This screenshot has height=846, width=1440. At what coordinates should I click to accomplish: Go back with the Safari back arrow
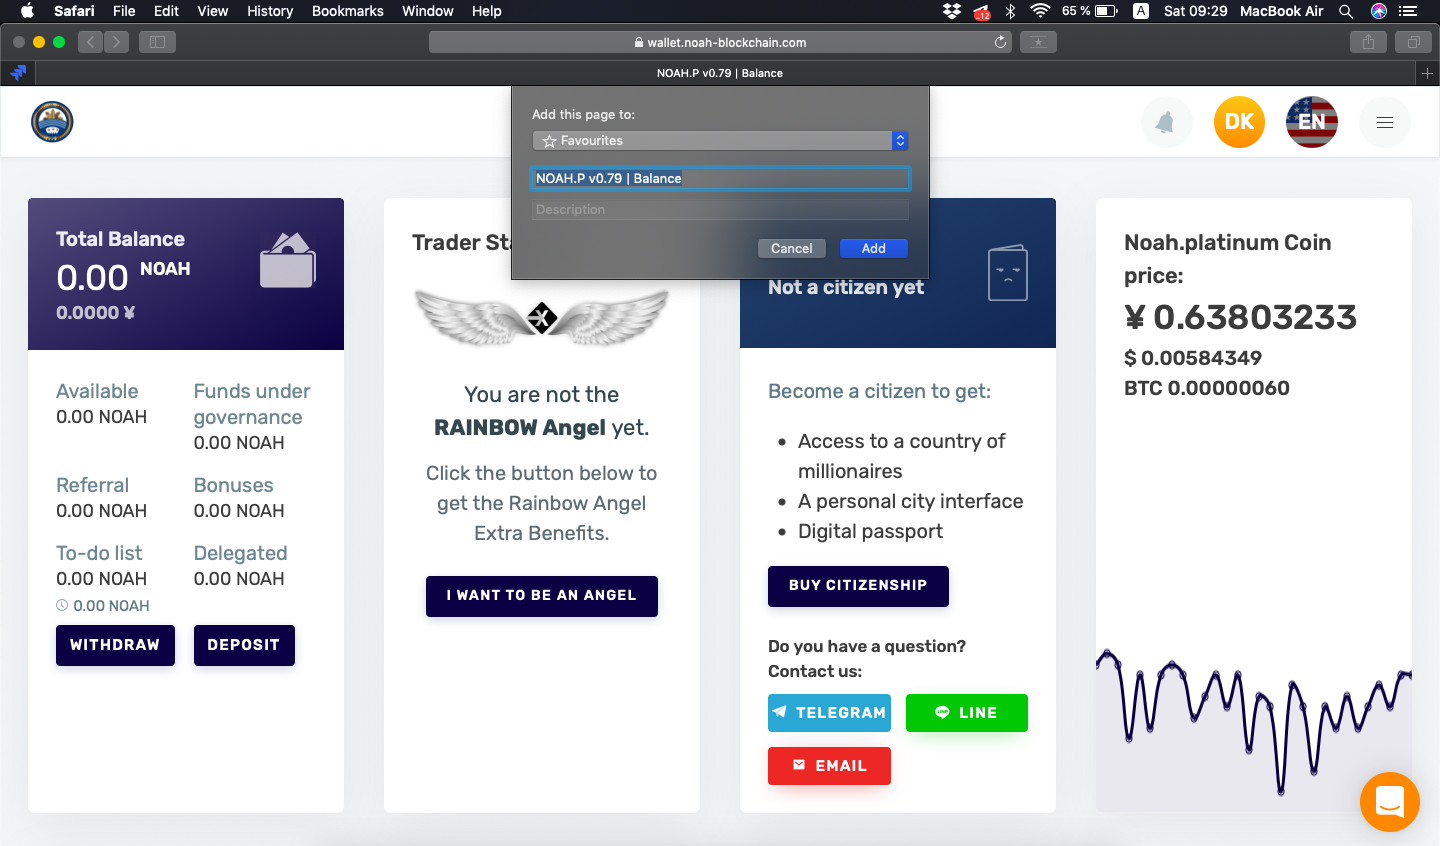tap(90, 42)
